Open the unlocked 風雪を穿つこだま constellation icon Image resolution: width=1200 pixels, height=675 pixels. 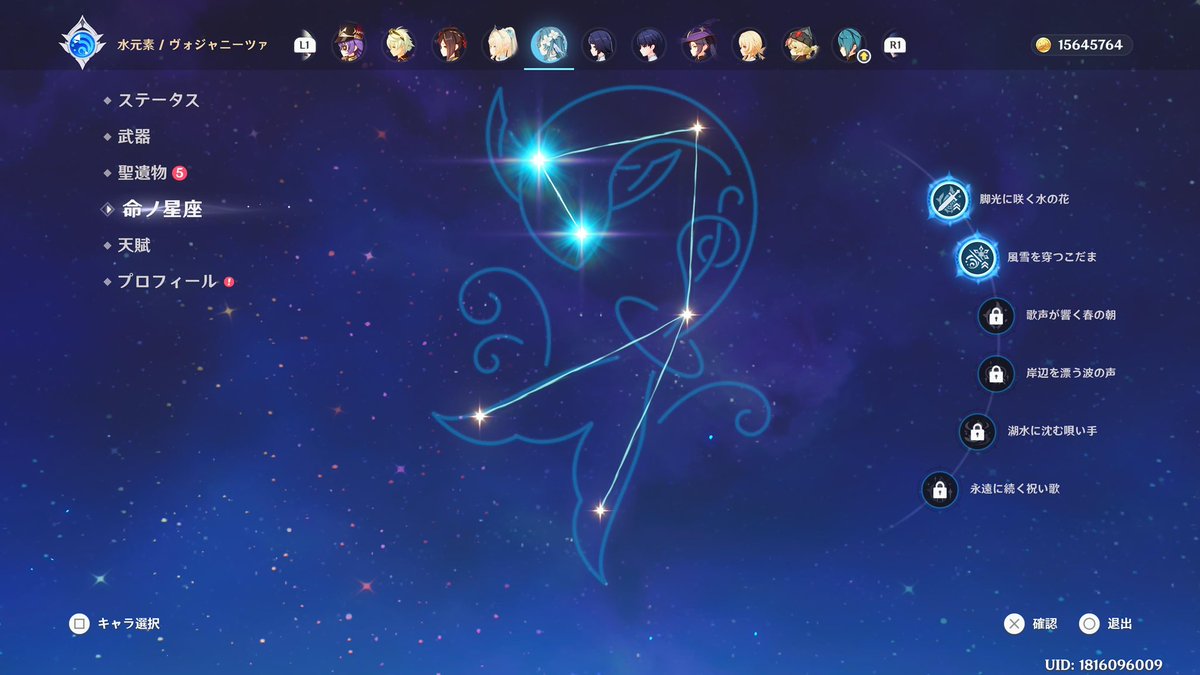point(976,257)
